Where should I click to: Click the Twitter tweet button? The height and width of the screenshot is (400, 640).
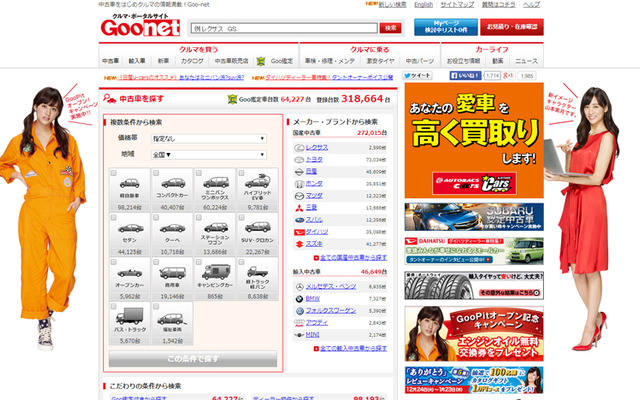417,76
